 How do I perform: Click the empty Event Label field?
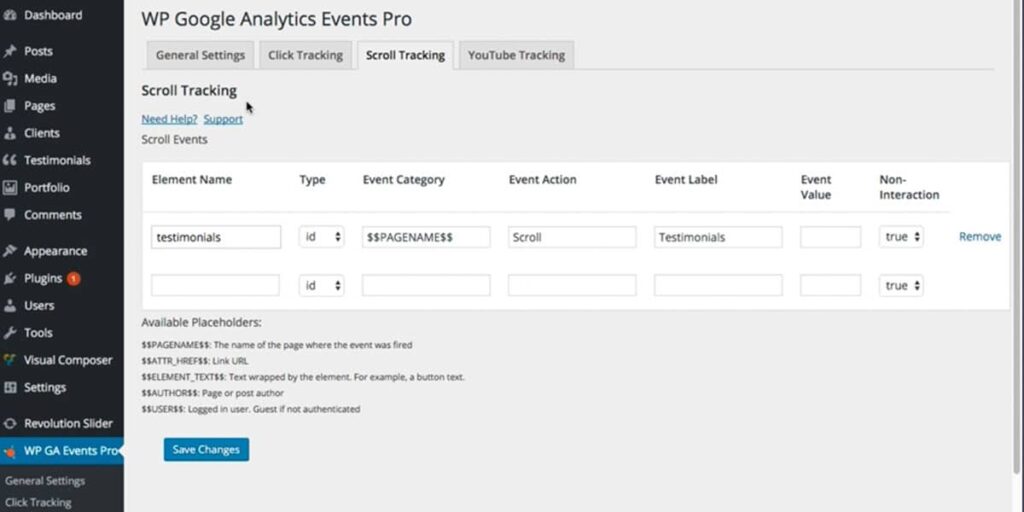tap(718, 285)
